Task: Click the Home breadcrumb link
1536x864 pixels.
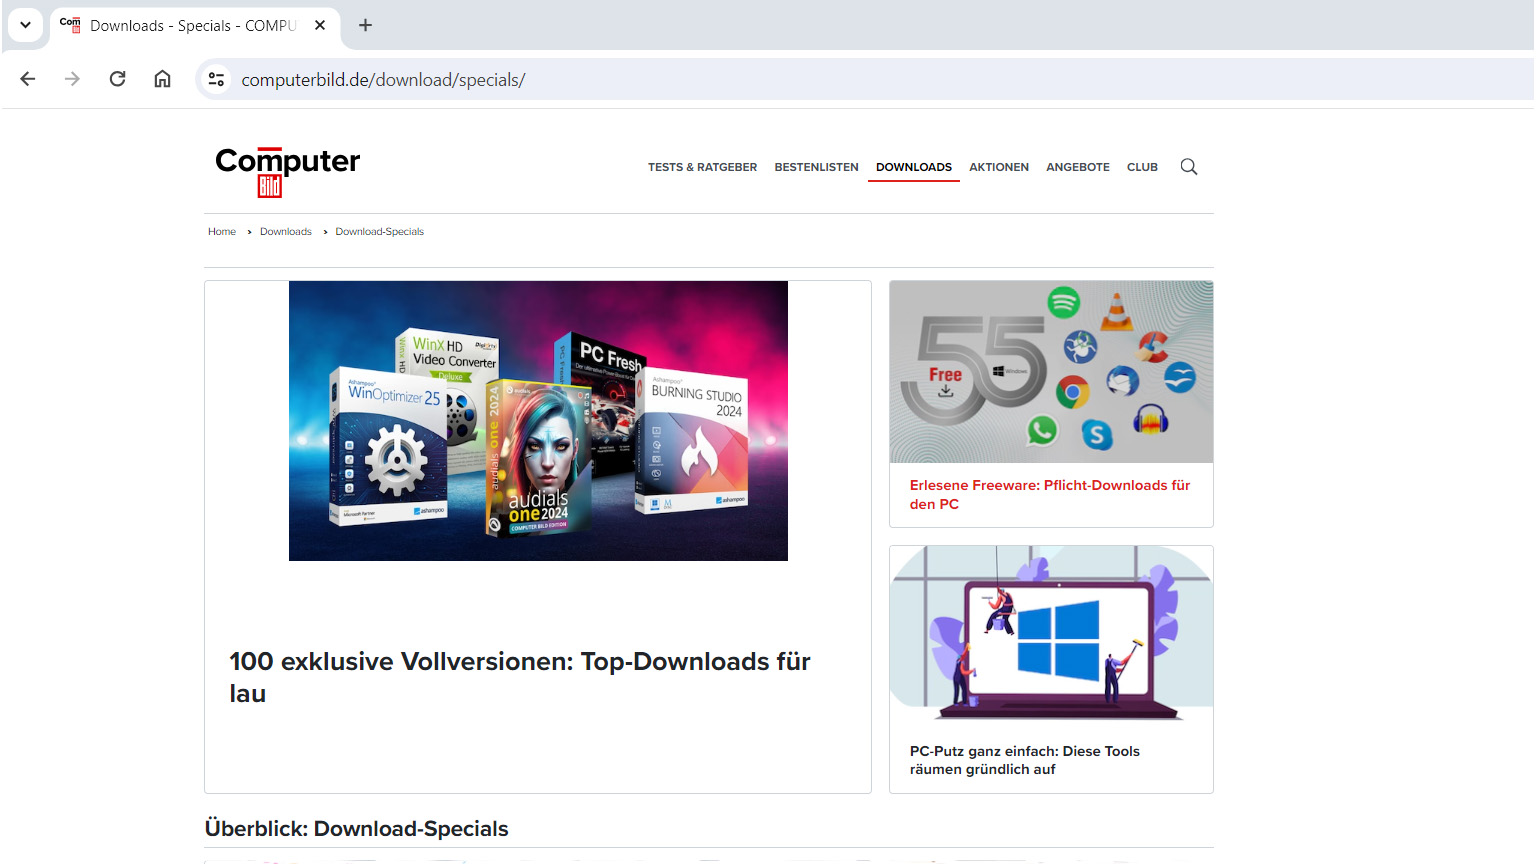Action: point(222,232)
